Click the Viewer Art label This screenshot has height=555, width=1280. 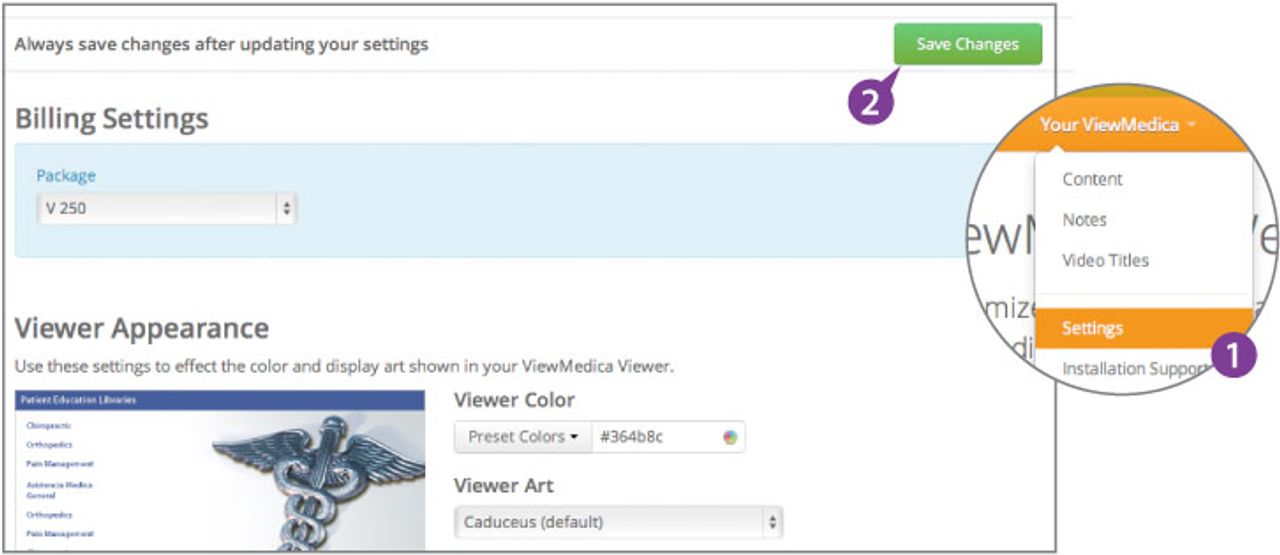tap(503, 486)
